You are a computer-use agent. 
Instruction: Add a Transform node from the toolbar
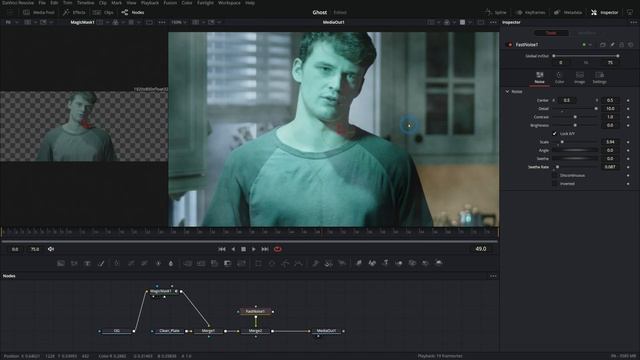[241, 263]
